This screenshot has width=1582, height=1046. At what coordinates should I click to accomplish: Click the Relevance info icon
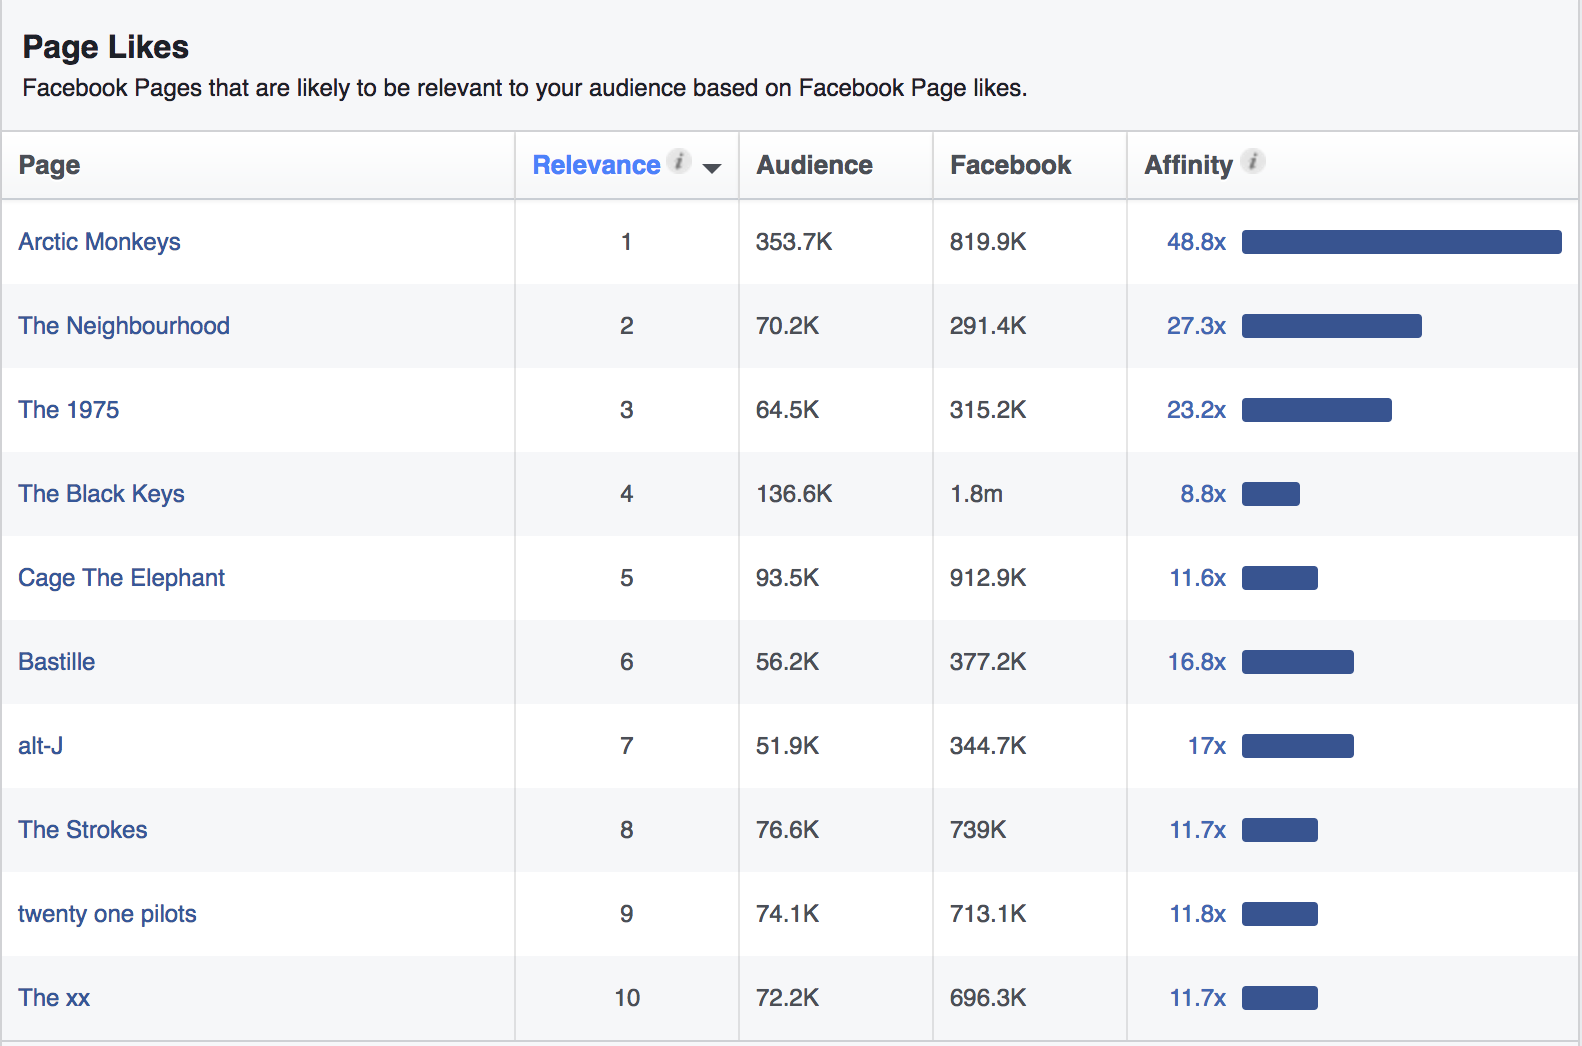coord(679,161)
